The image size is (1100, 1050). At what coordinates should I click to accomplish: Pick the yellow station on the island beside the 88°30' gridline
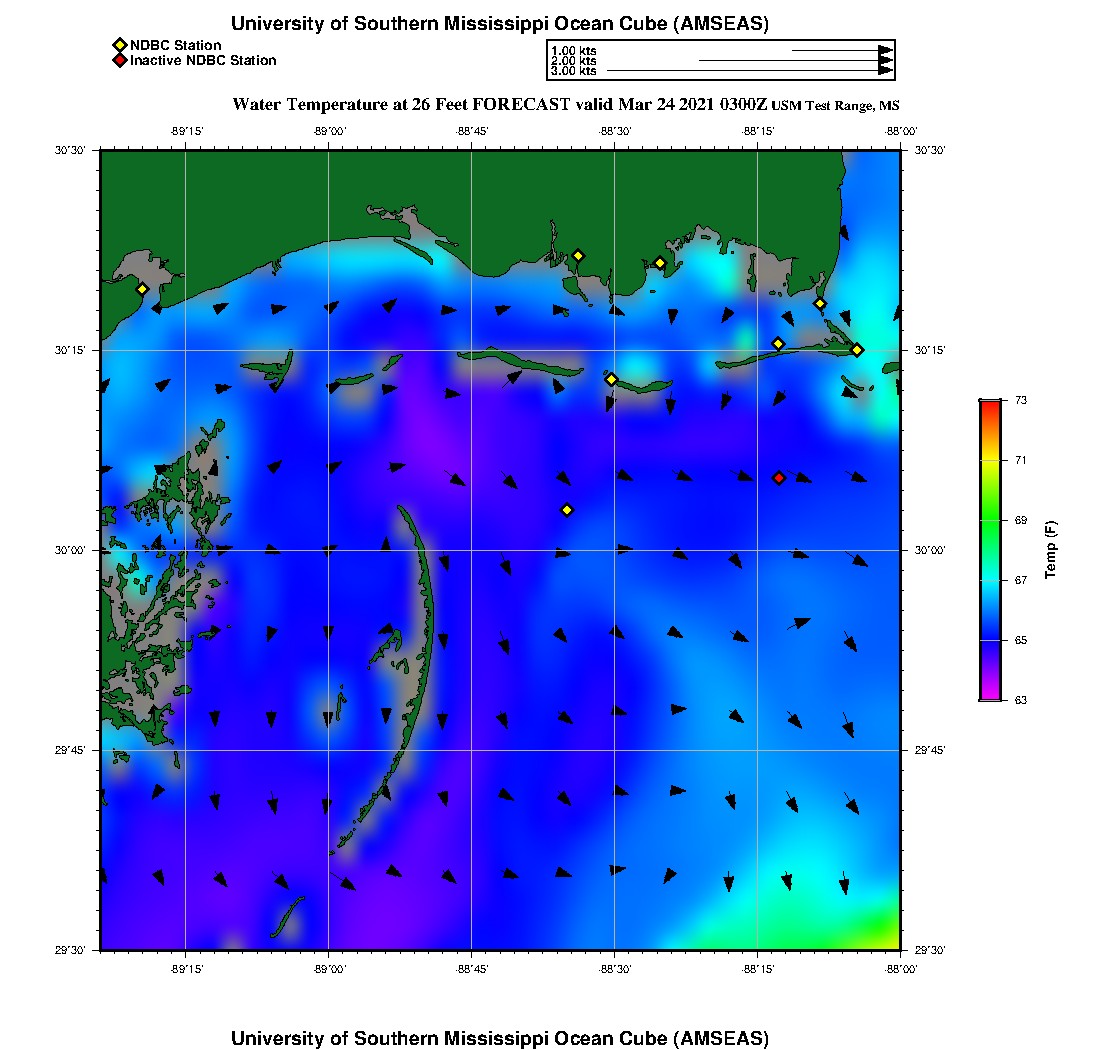pyautogui.click(x=611, y=379)
